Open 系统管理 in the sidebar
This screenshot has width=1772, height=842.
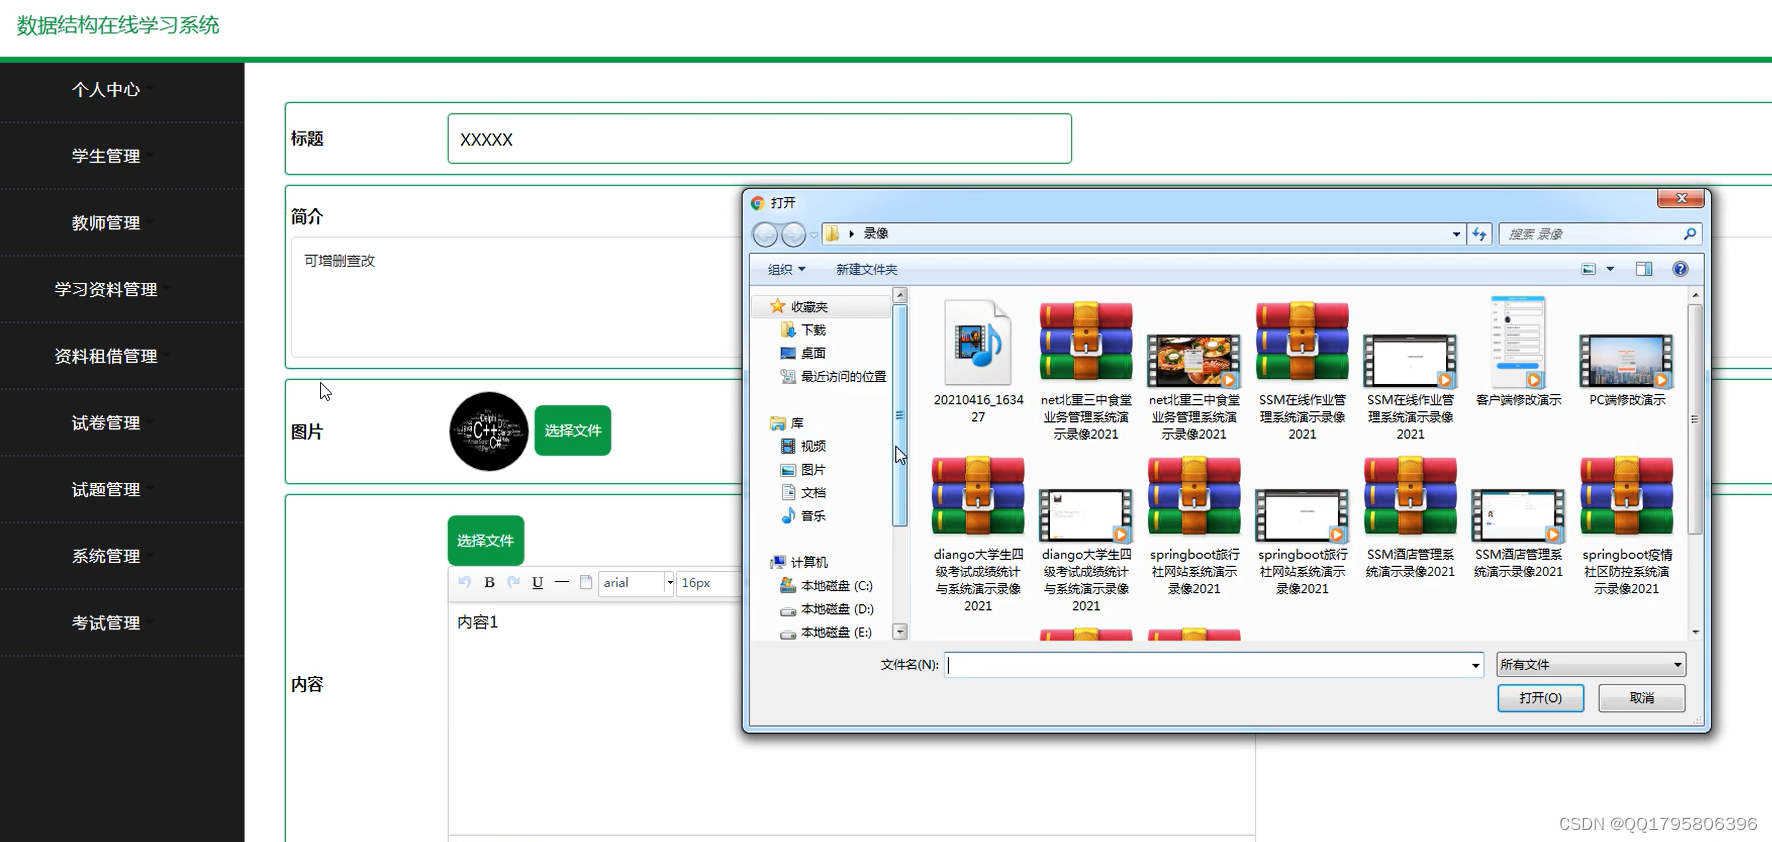[x=106, y=556]
